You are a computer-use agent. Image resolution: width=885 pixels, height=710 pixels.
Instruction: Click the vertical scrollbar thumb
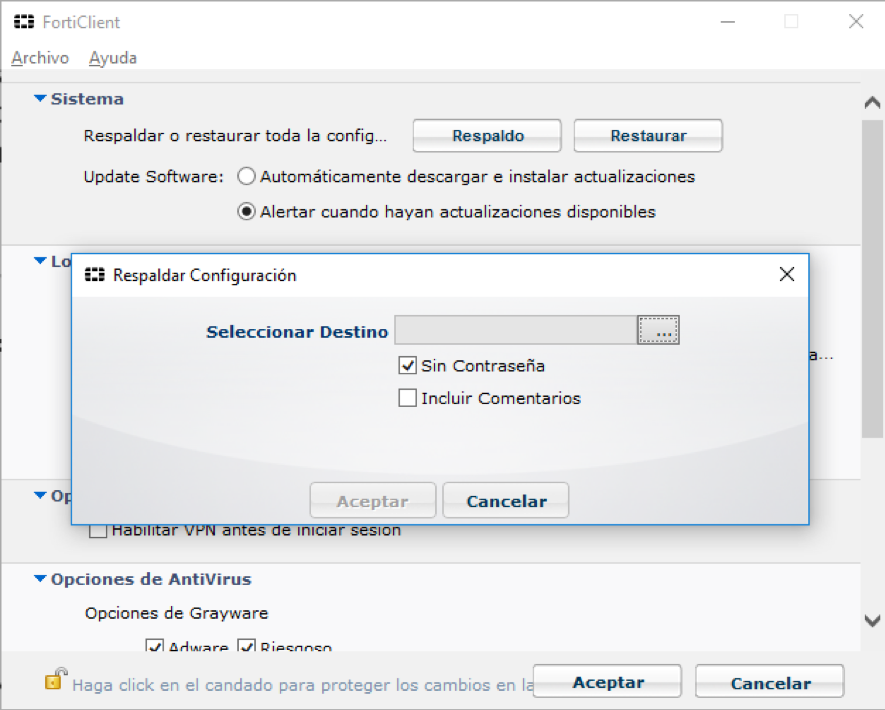(873, 279)
